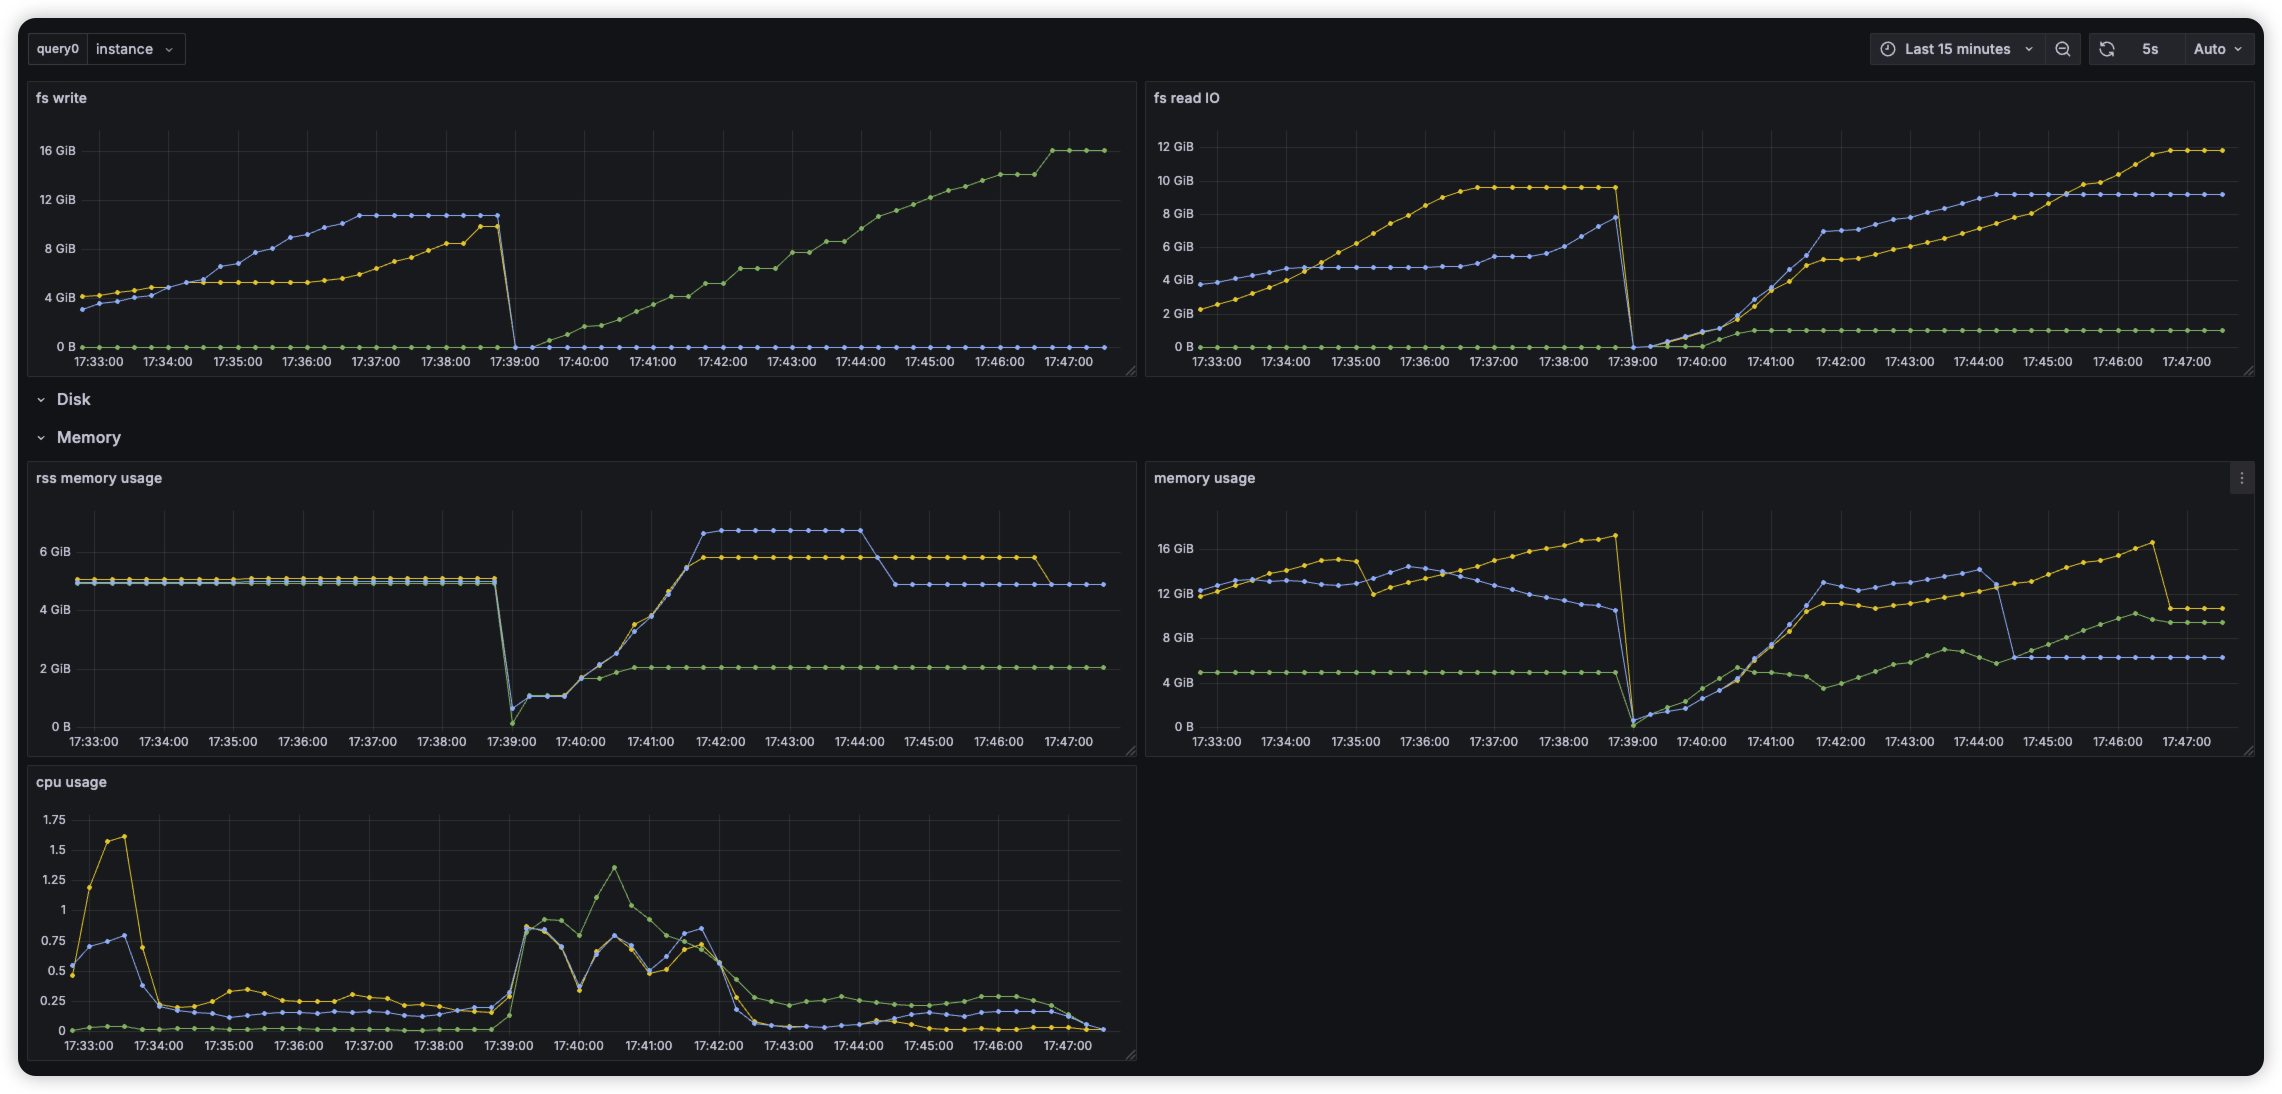Click the cpu usage panel resize handle
Screen dimensions: 2282x1094
point(1131,1054)
